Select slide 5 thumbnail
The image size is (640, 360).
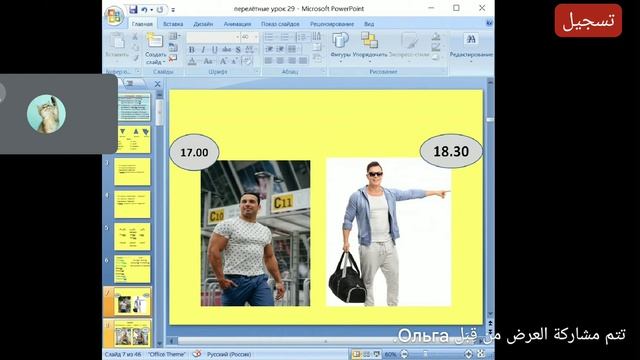point(132,237)
